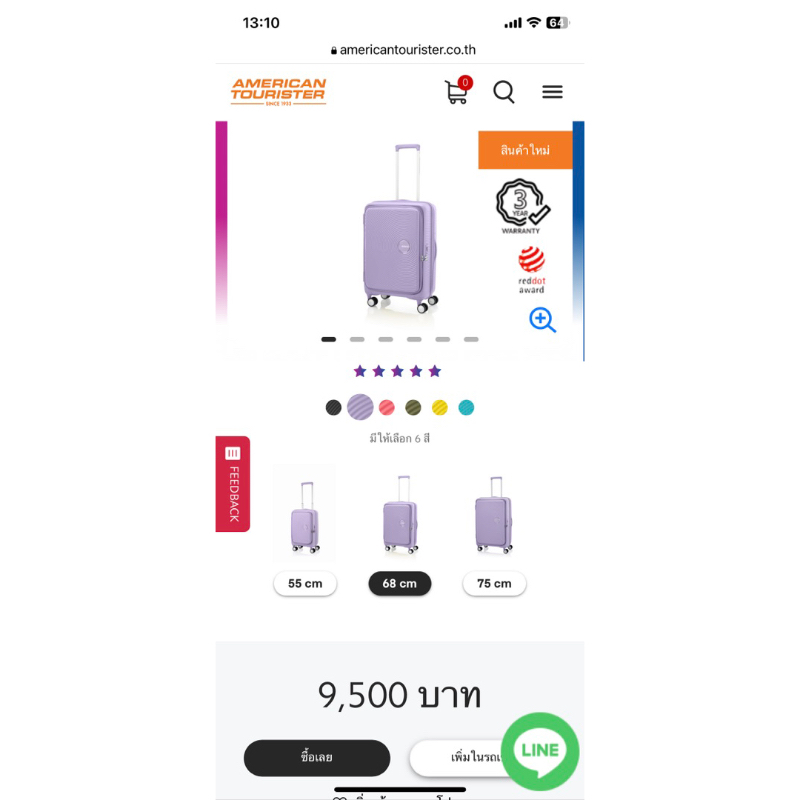
Task: Click the ซื้อเลย buy button
Action: click(x=318, y=758)
